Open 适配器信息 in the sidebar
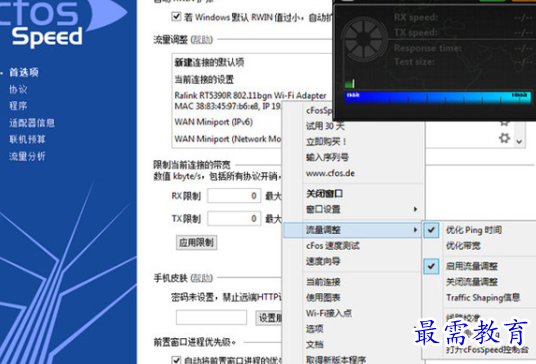The image size is (536, 364). [32, 123]
